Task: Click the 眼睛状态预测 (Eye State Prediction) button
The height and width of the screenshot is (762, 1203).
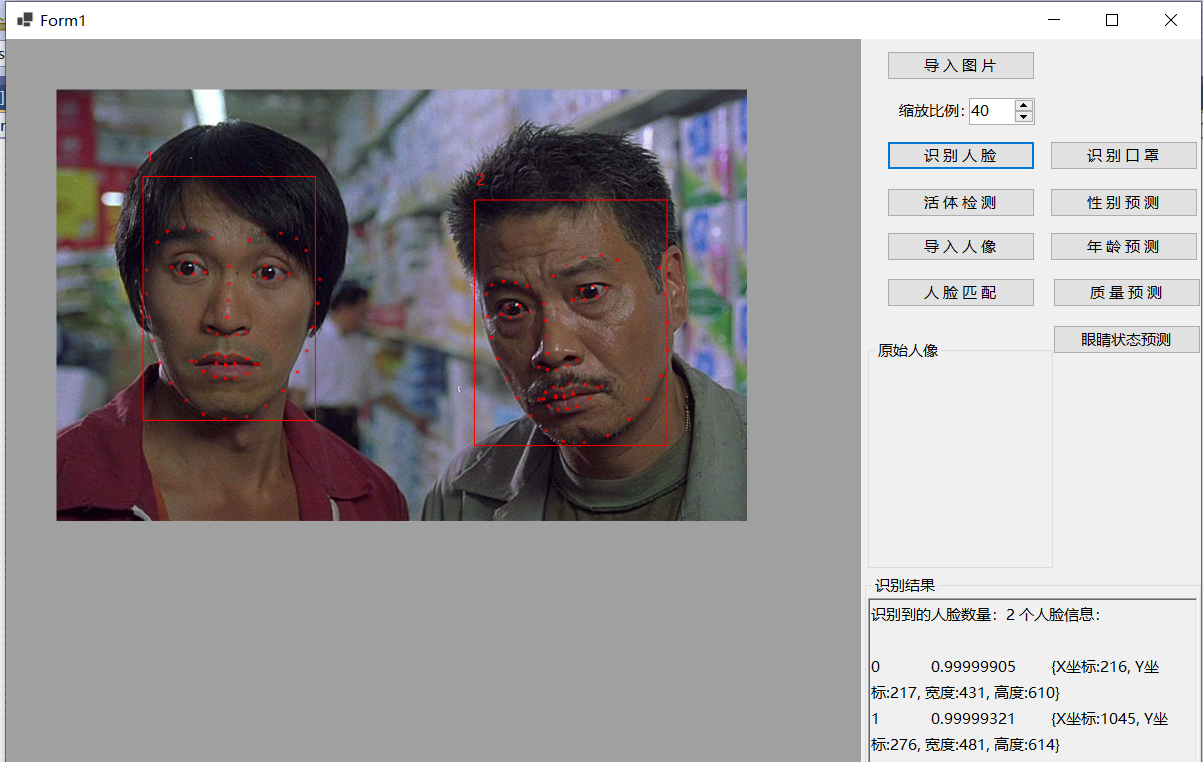Action: [x=1126, y=339]
